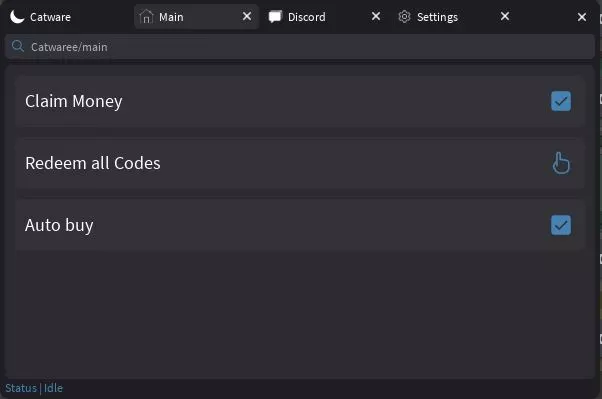Click the Discord chat bubble icon
This screenshot has height=399, width=602.
275,17
